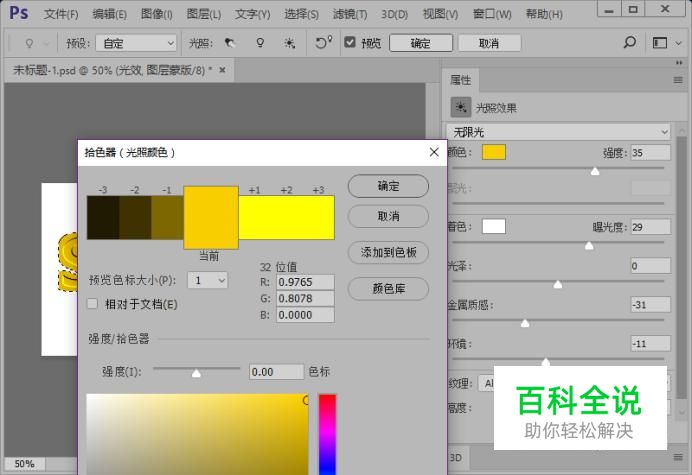
Task: Add a new point light
Action: pyautogui.click(x=260, y=43)
